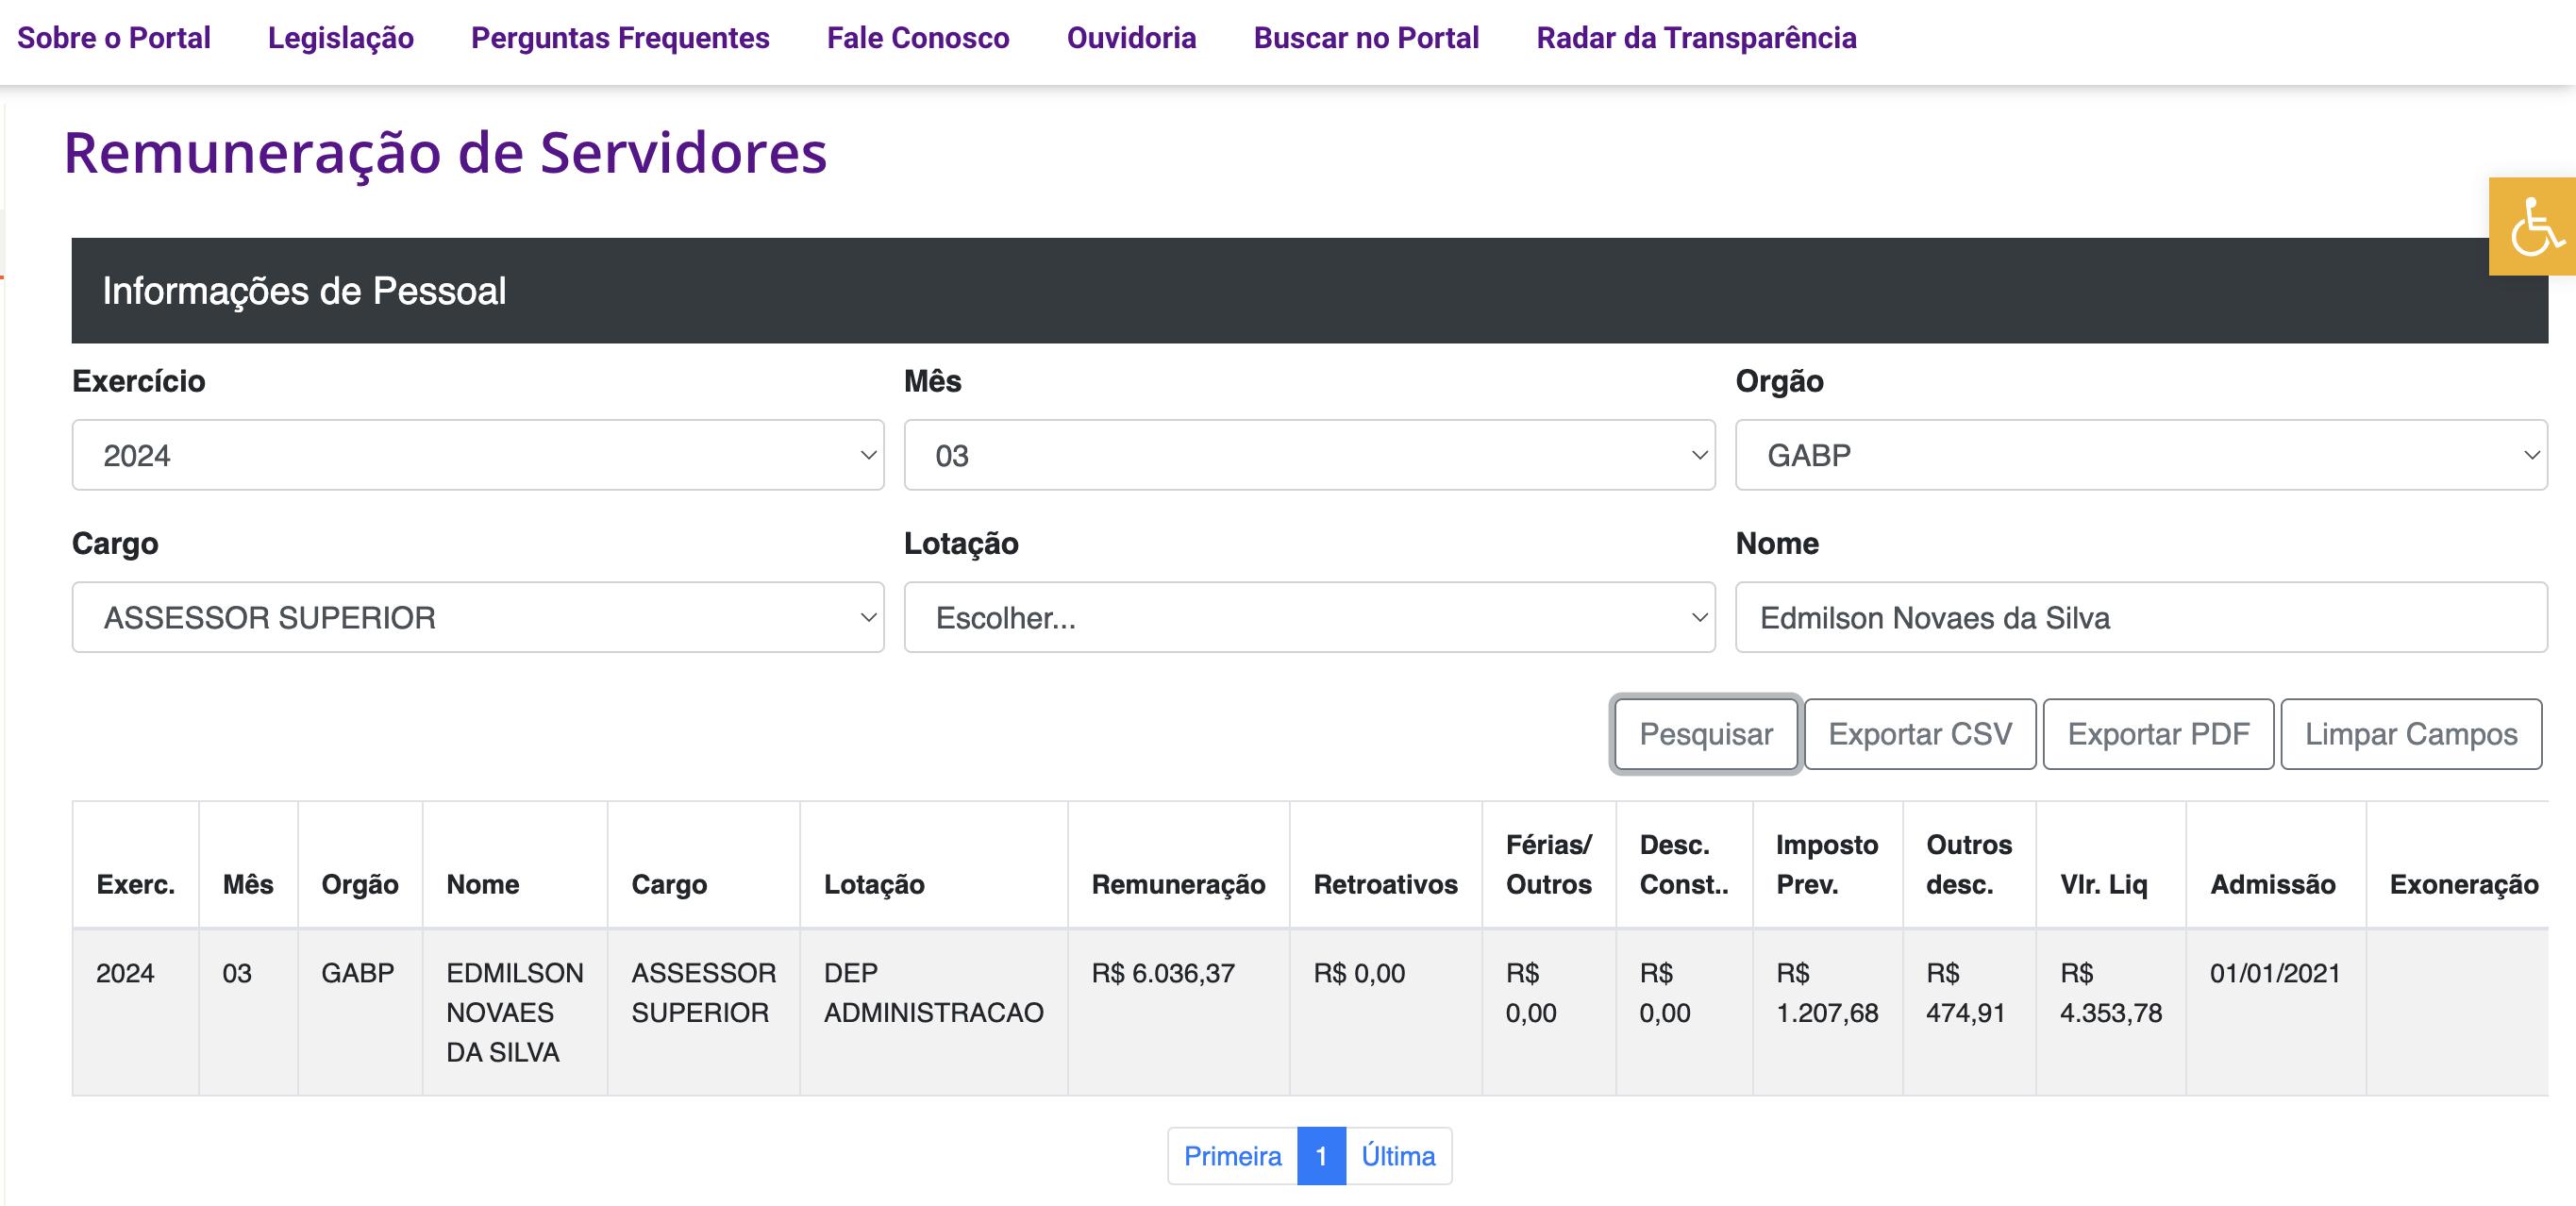This screenshot has height=1206, width=2576.
Task: Click the Exportar PDF button
Action: [2158, 734]
